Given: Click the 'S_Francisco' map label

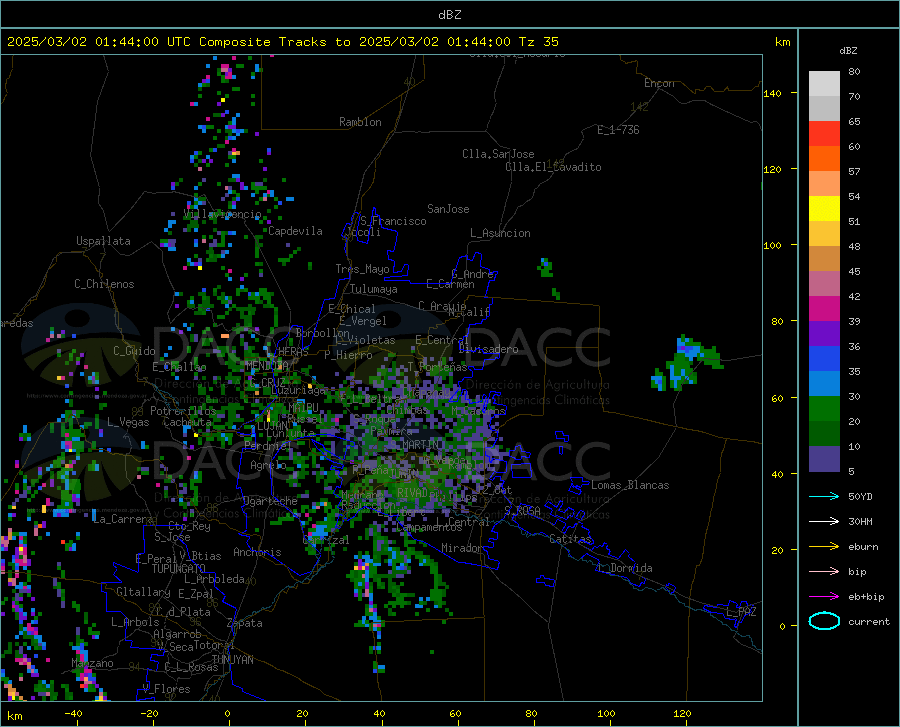Looking at the screenshot, I should [x=393, y=221].
